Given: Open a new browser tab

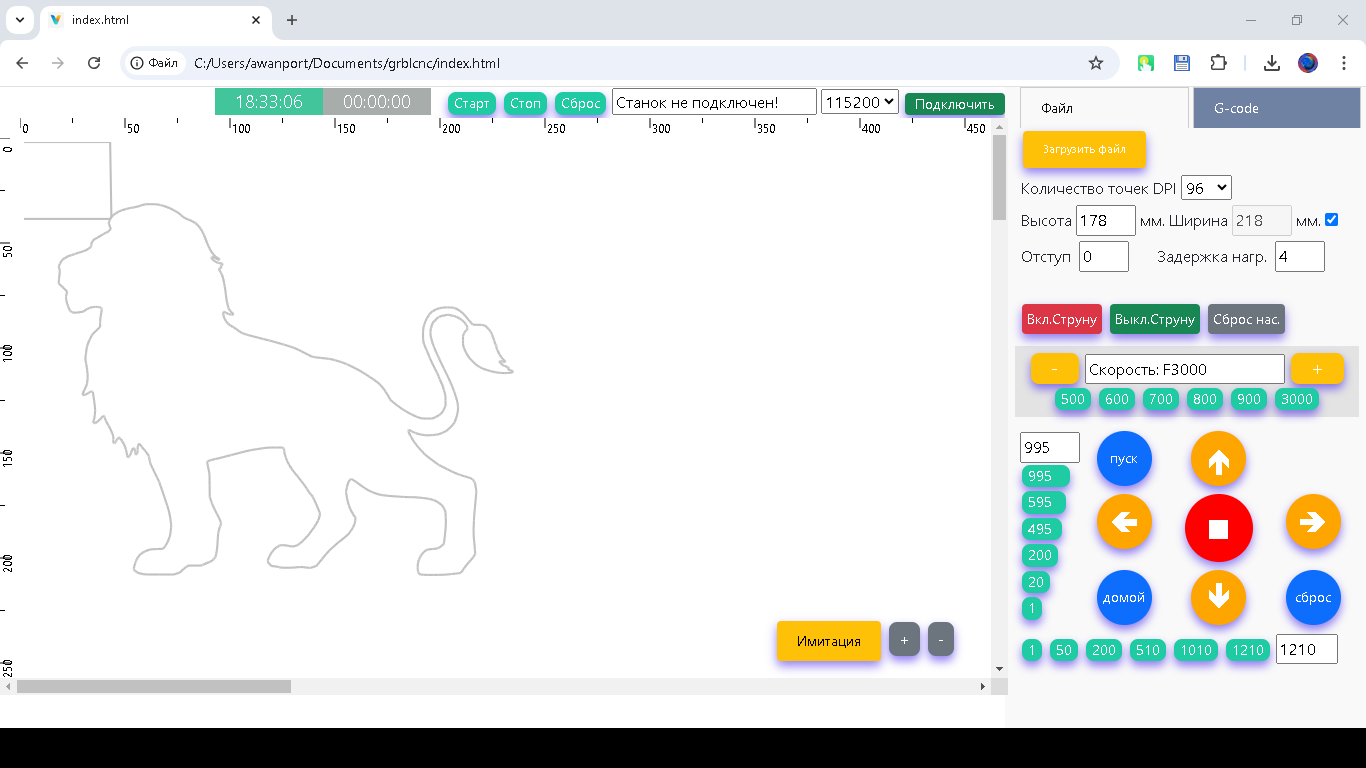Looking at the screenshot, I should coord(292,20).
